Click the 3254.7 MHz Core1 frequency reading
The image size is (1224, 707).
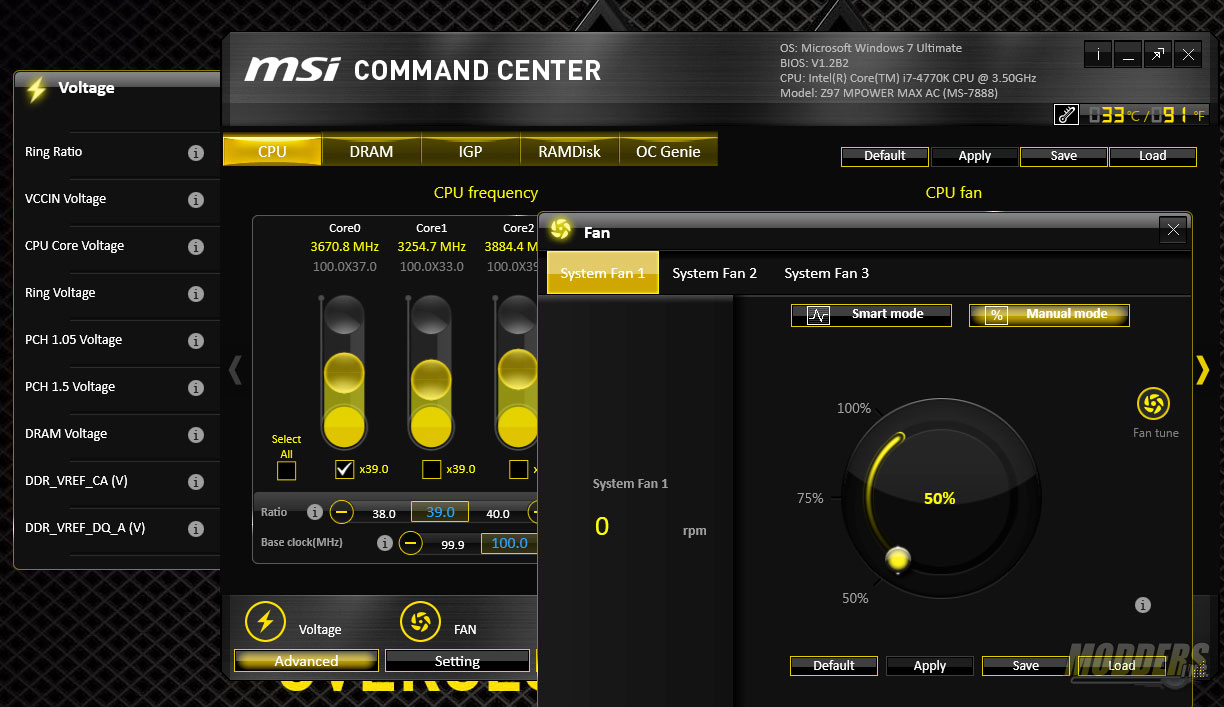pyautogui.click(x=432, y=247)
